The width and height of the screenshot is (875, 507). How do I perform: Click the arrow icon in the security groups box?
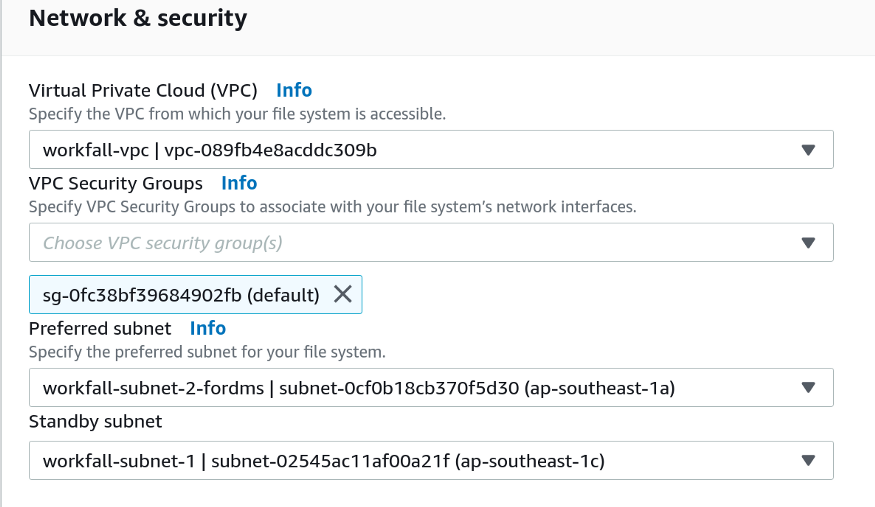(809, 243)
